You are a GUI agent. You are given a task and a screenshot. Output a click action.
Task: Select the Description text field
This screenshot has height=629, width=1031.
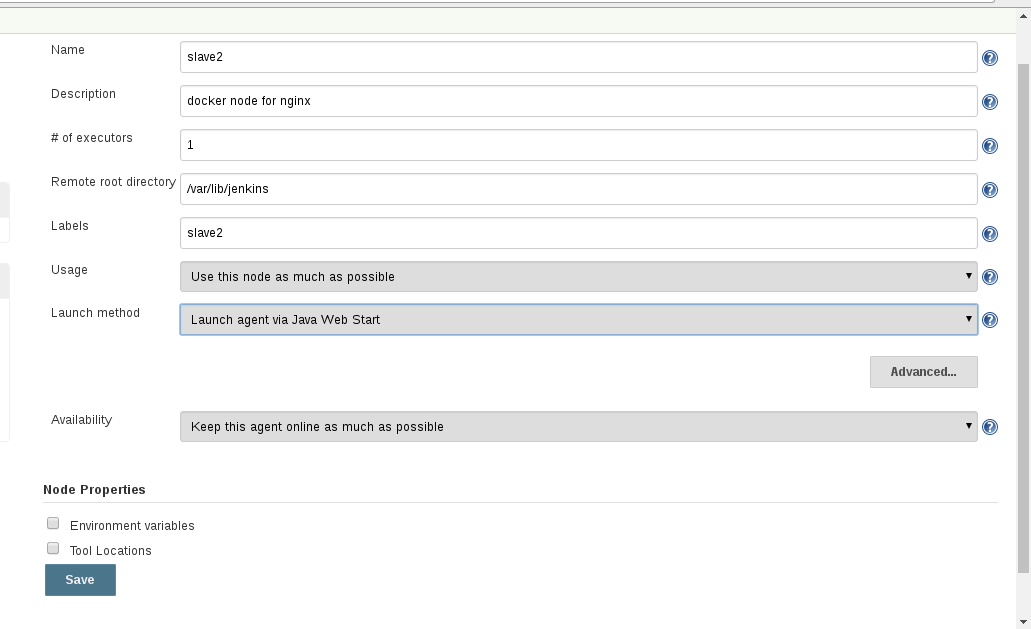(x=578, y=101)
